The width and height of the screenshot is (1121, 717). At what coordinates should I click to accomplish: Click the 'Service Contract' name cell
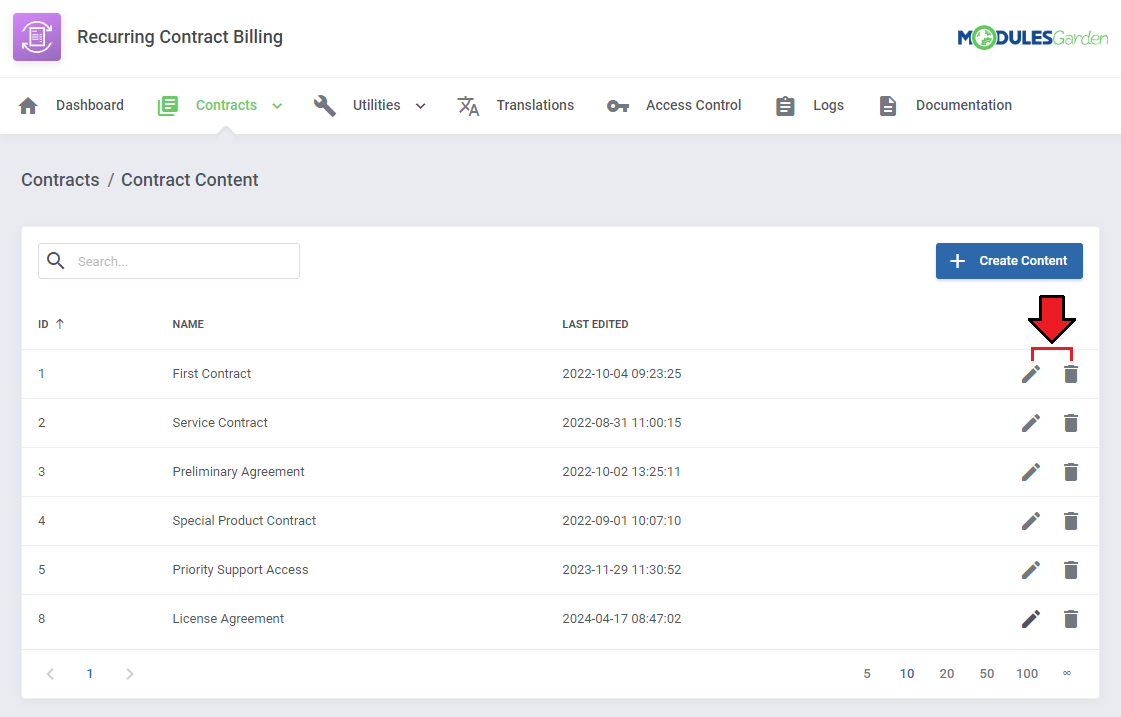coord(219,423)
